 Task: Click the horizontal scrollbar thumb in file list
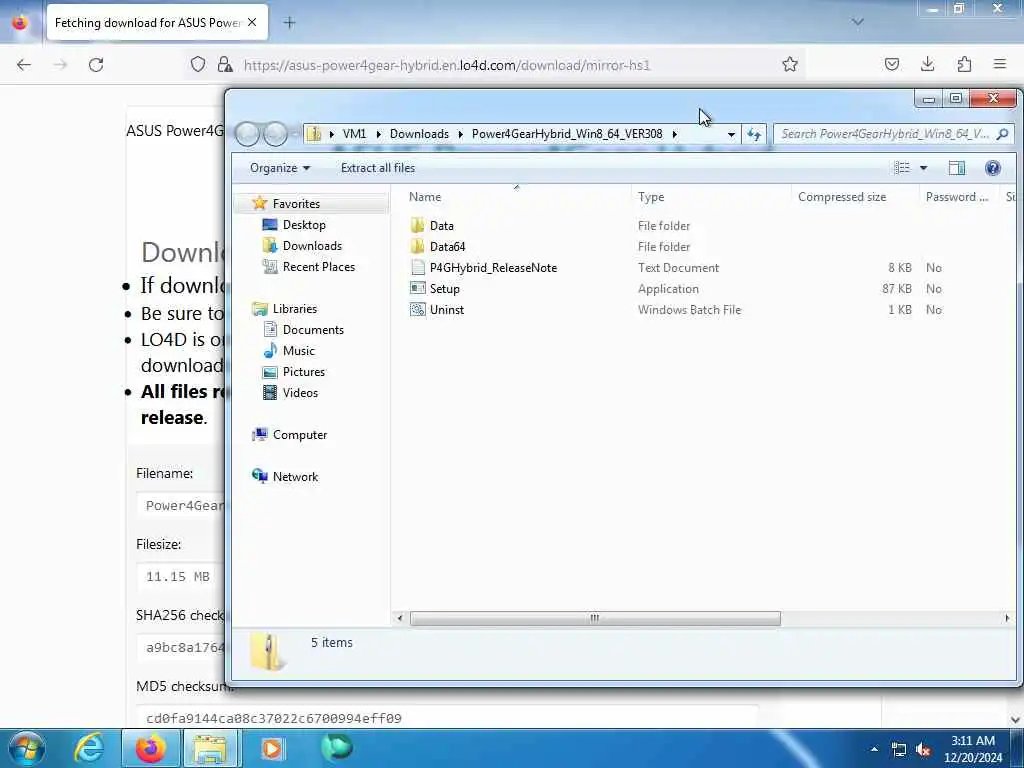[595, 618]
